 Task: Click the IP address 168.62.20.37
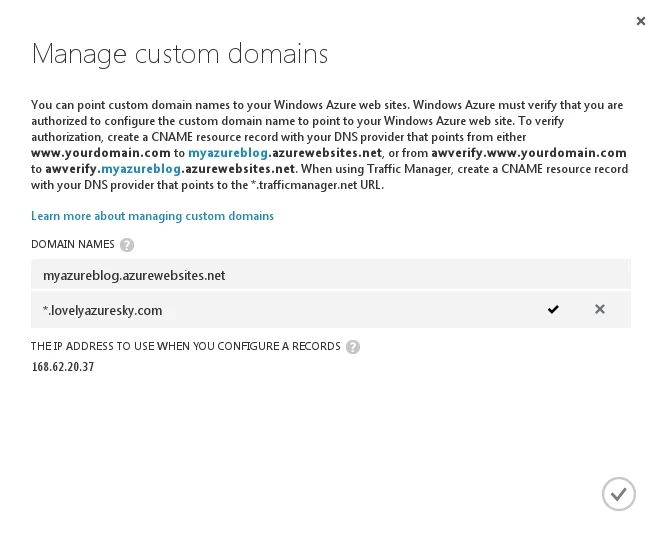tap(63, 367)
